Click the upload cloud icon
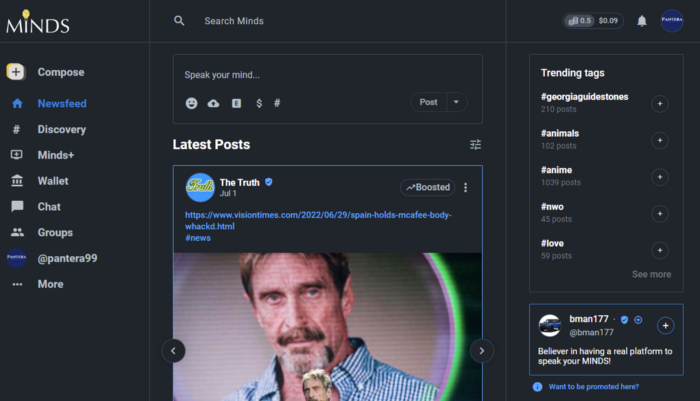This screenshot has width=700, height=401. point(213,103)
